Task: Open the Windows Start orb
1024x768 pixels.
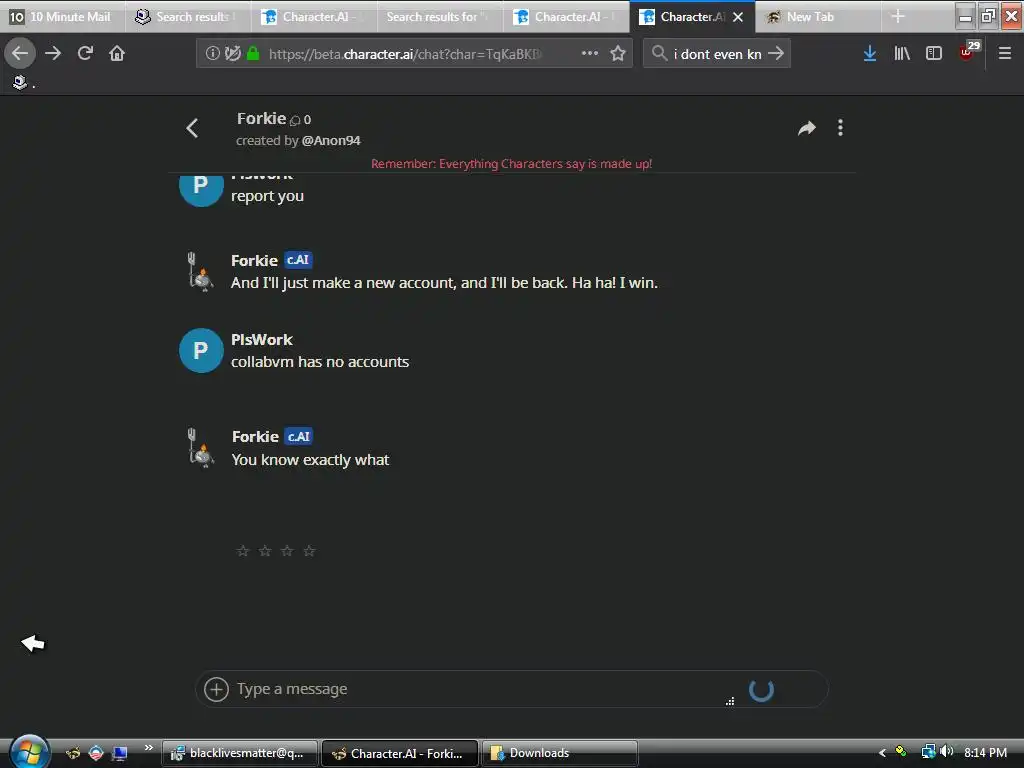Action: click(x=29, y=752)
